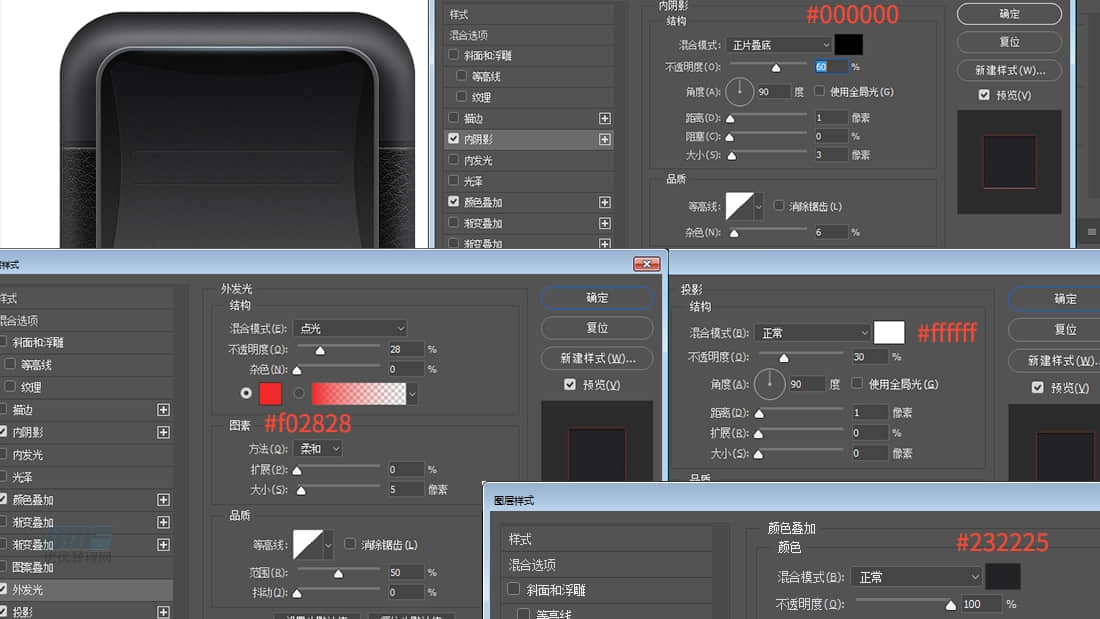Viewport: 1100px width, 619px height.
Task: Click 复位 button in the 投影 dialog
Action: (1054, 329)
